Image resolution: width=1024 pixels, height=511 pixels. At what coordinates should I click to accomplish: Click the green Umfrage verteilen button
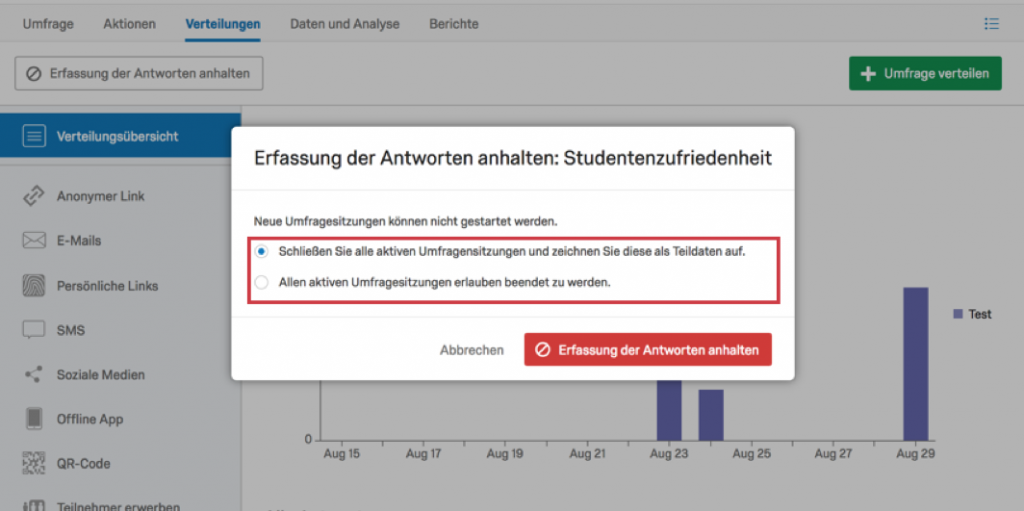click(x=925, y=73)
